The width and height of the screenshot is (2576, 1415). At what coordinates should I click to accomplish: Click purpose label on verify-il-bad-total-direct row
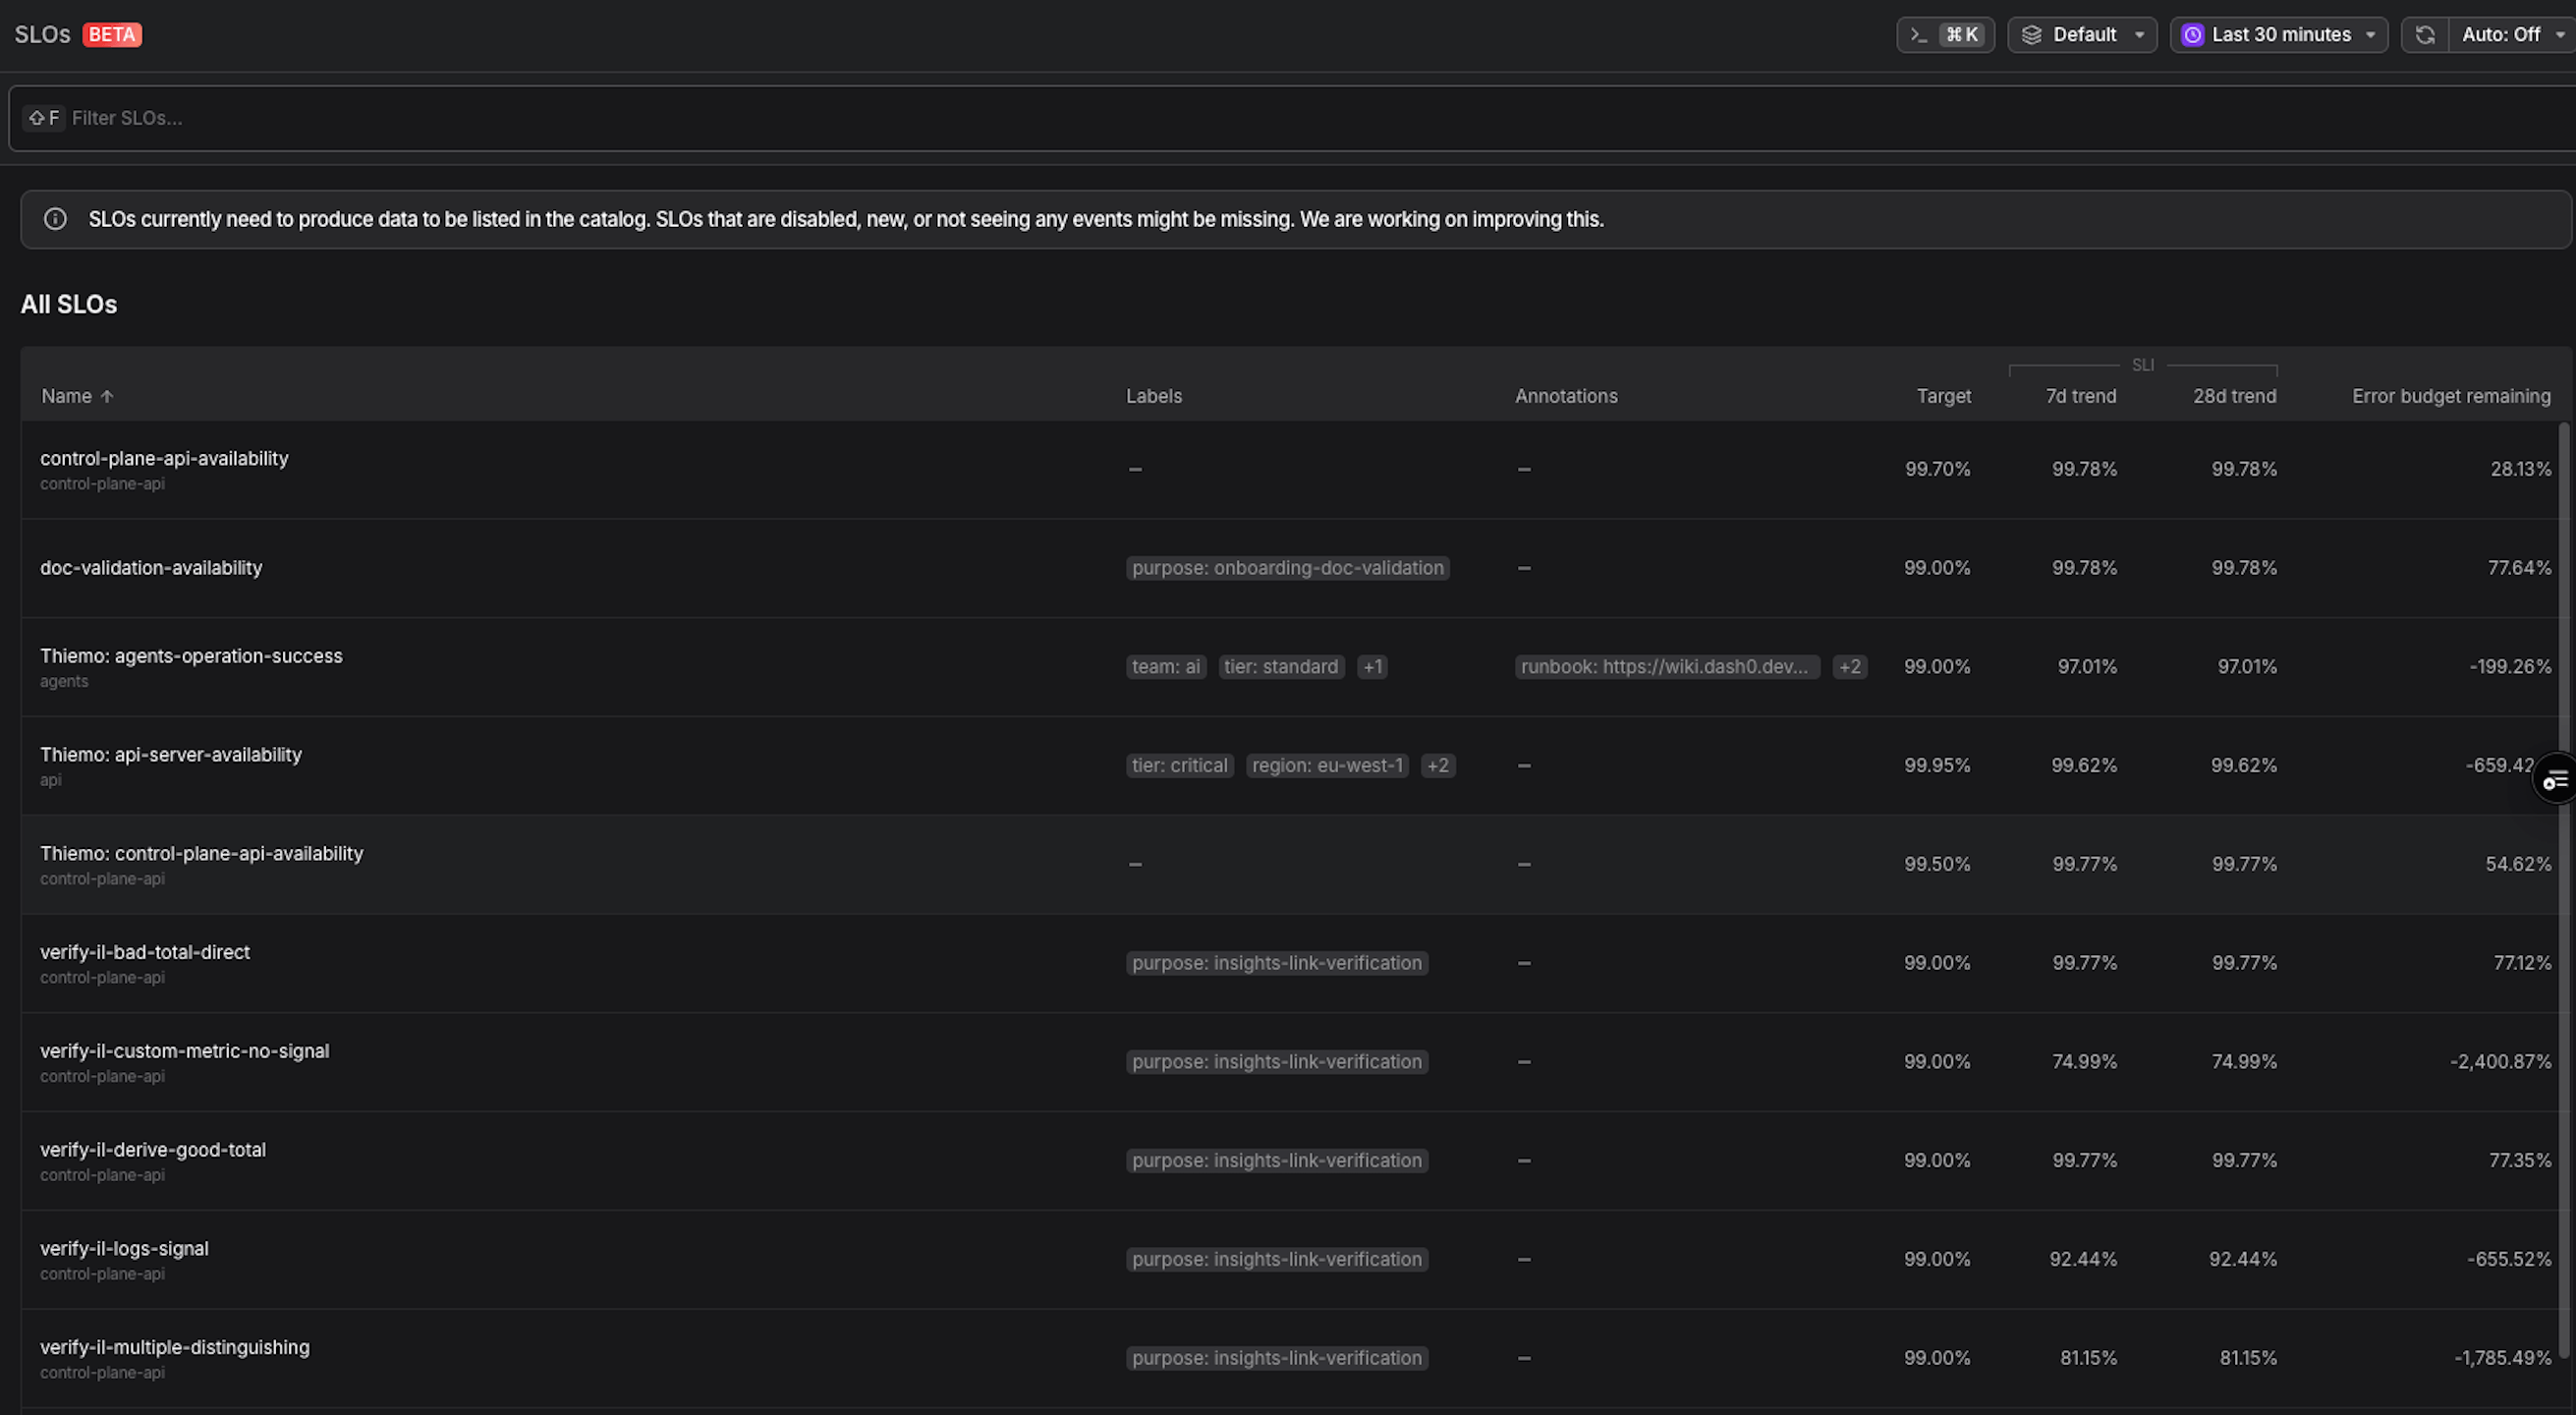pyautogui.click(x=1277, y=963)
